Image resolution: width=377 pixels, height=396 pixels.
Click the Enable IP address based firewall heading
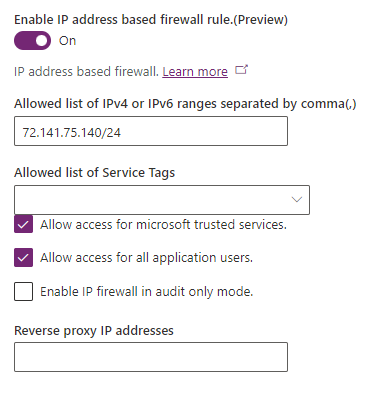[x=151, y=20]
